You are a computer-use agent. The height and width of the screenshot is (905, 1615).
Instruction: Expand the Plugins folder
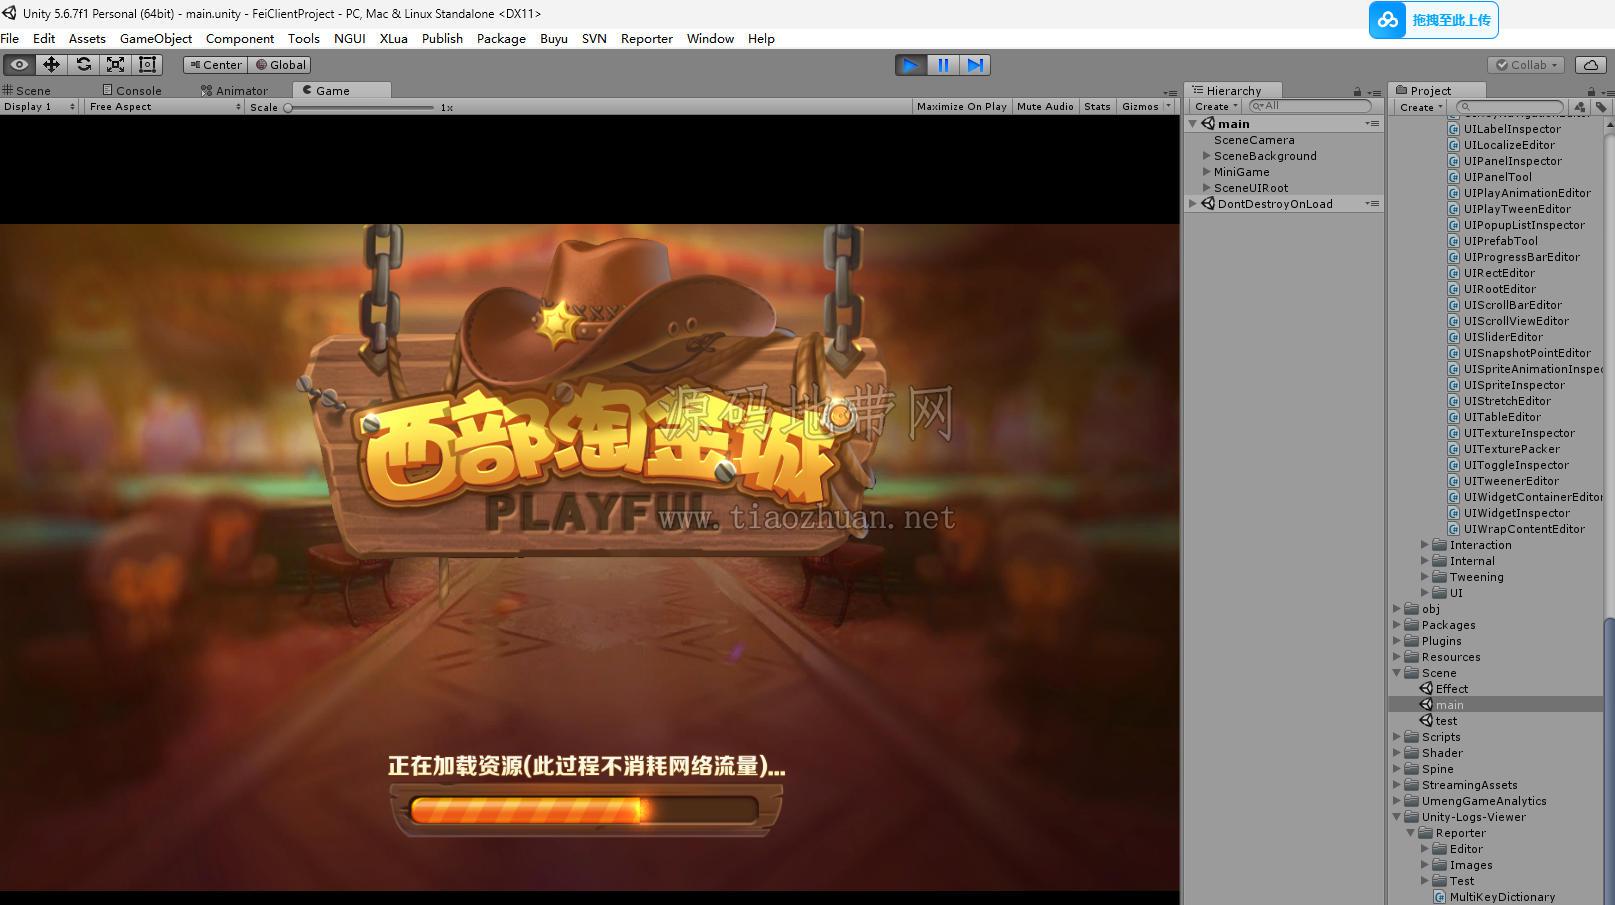click(x=1397, y=641)
